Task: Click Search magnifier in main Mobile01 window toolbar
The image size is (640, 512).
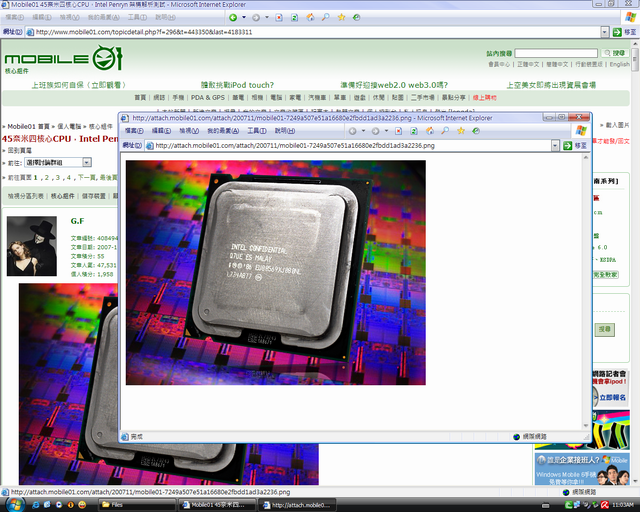Action: coord(326,17)
